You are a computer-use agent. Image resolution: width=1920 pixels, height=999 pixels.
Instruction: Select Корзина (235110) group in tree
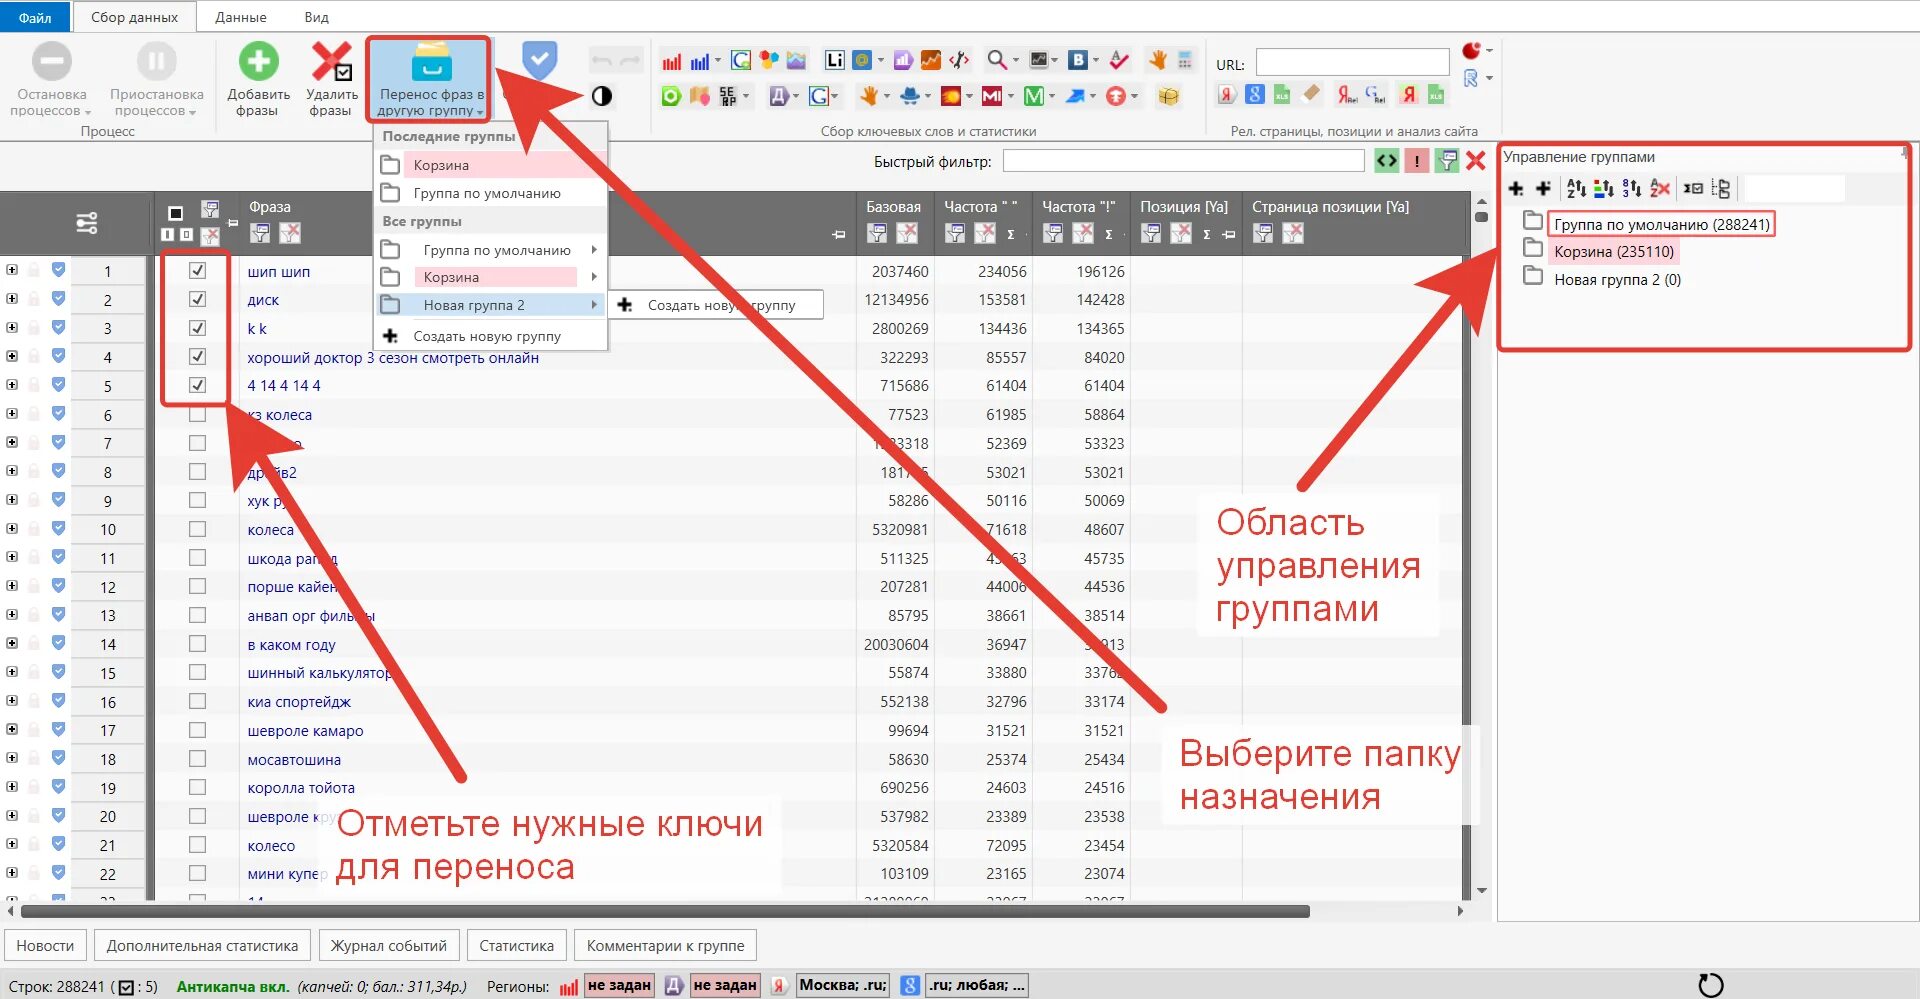pyautogui.click(x=1613, y=252)
